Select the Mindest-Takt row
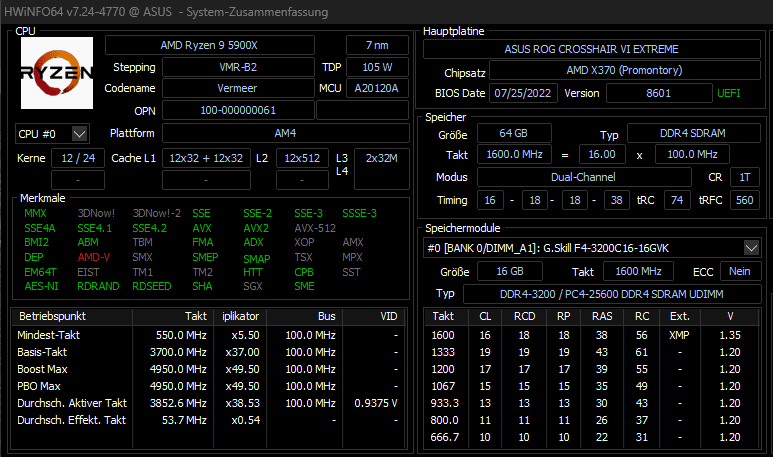This screenshot has width=773, height=457. pos(208,335)
